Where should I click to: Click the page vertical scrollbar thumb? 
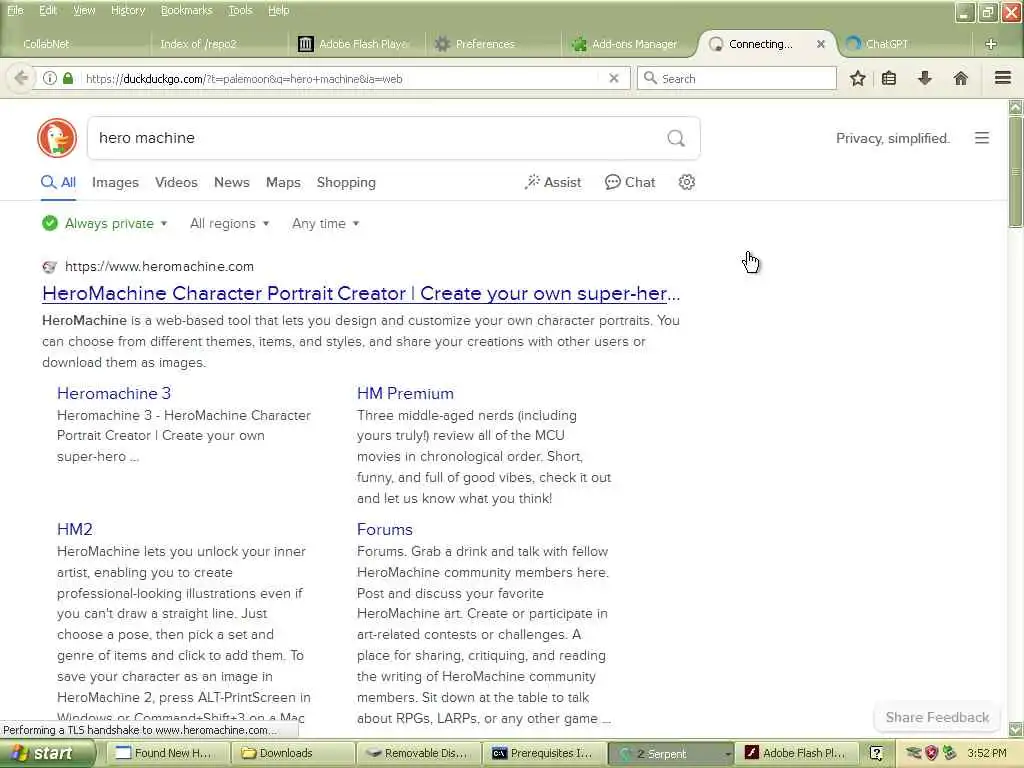coord(1016,172)
